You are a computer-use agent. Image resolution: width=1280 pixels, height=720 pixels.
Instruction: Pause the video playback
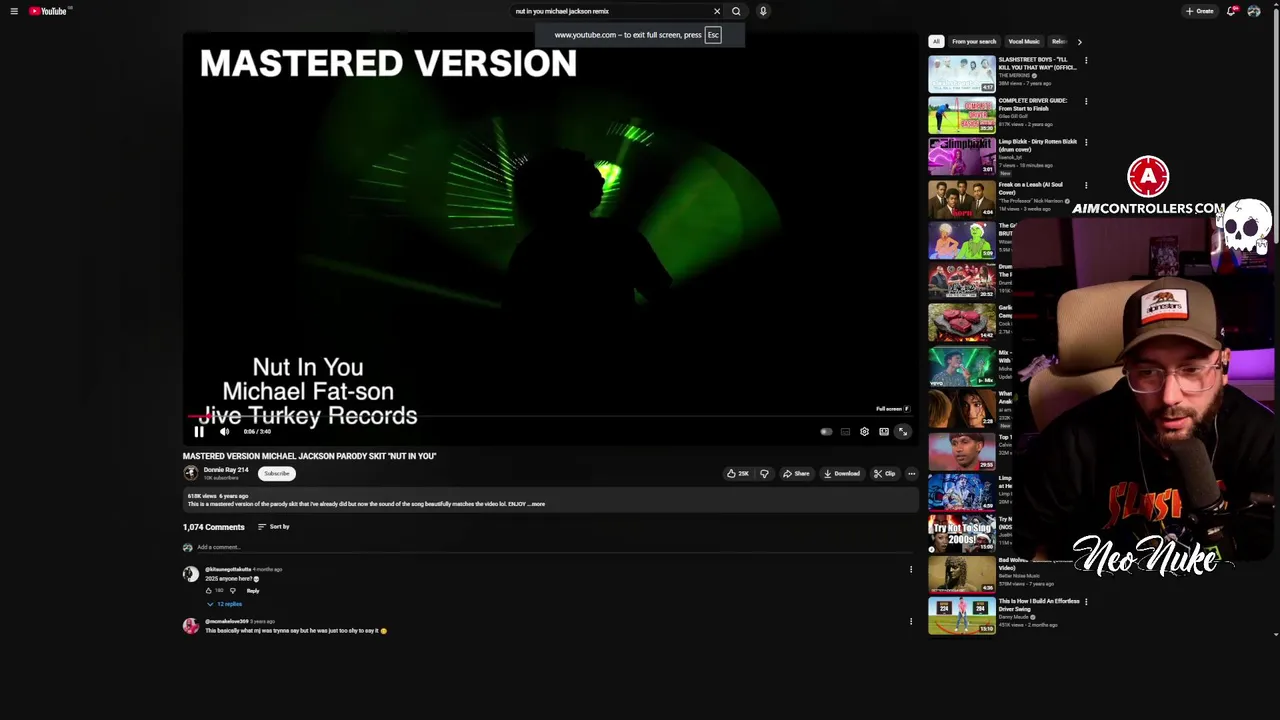point(199,432)
